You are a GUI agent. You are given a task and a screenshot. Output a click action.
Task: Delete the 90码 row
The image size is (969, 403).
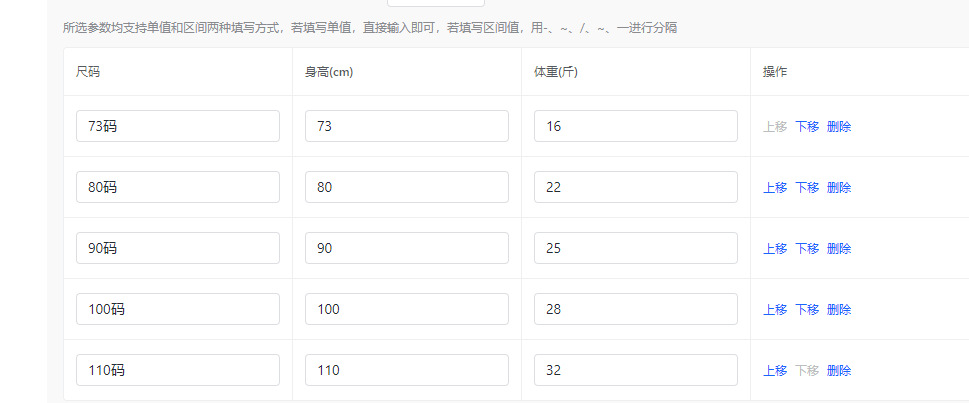[839, 249]
